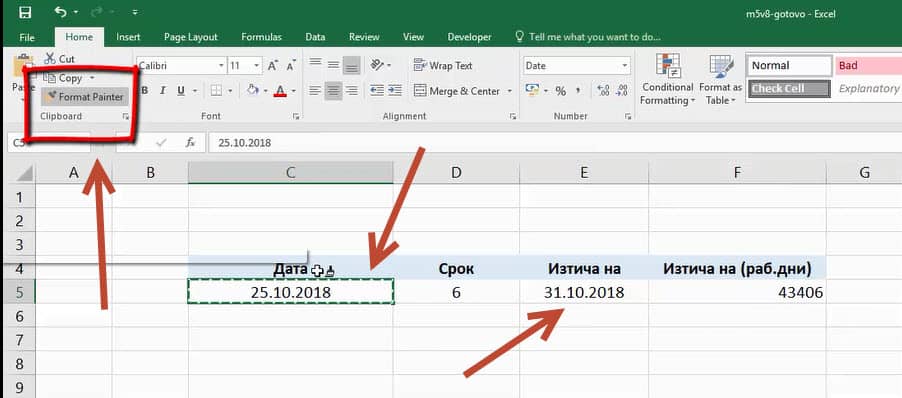The height and width of the screenshot is (398, 902).
Task: Activate the Format Painter brush
Action: (85, 97)
